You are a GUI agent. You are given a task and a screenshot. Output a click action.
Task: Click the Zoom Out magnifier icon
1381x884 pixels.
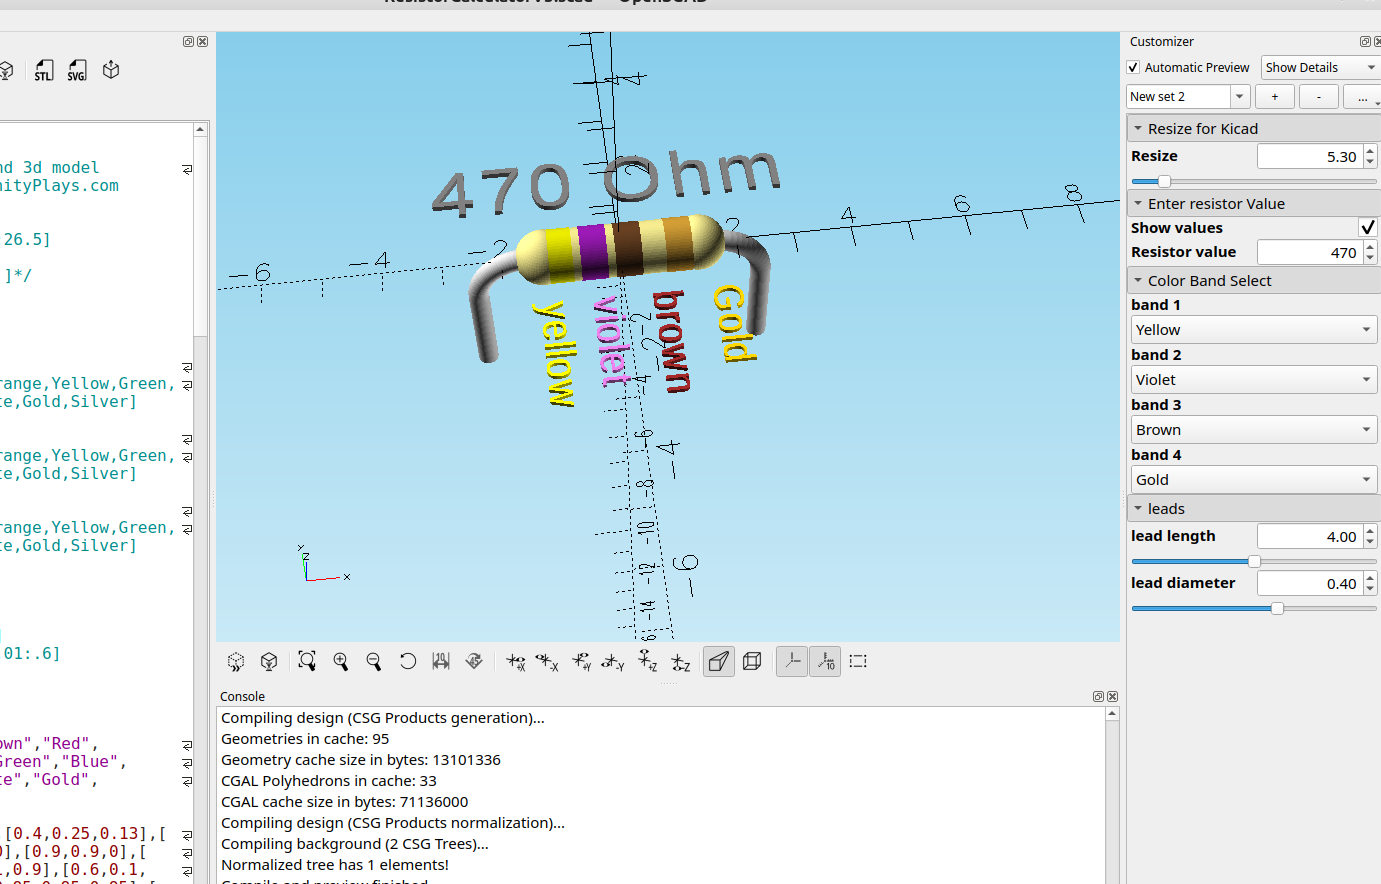pyautogui.click(x=374, y=661)
